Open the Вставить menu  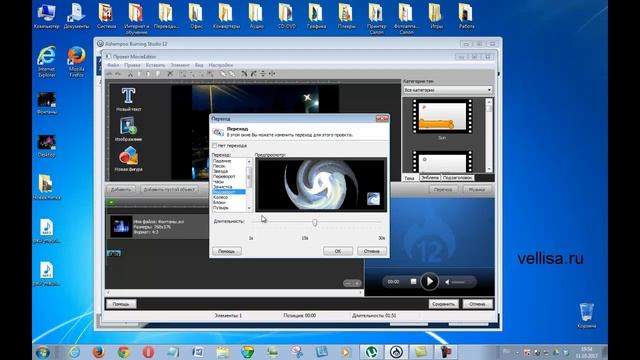point(156,65)
